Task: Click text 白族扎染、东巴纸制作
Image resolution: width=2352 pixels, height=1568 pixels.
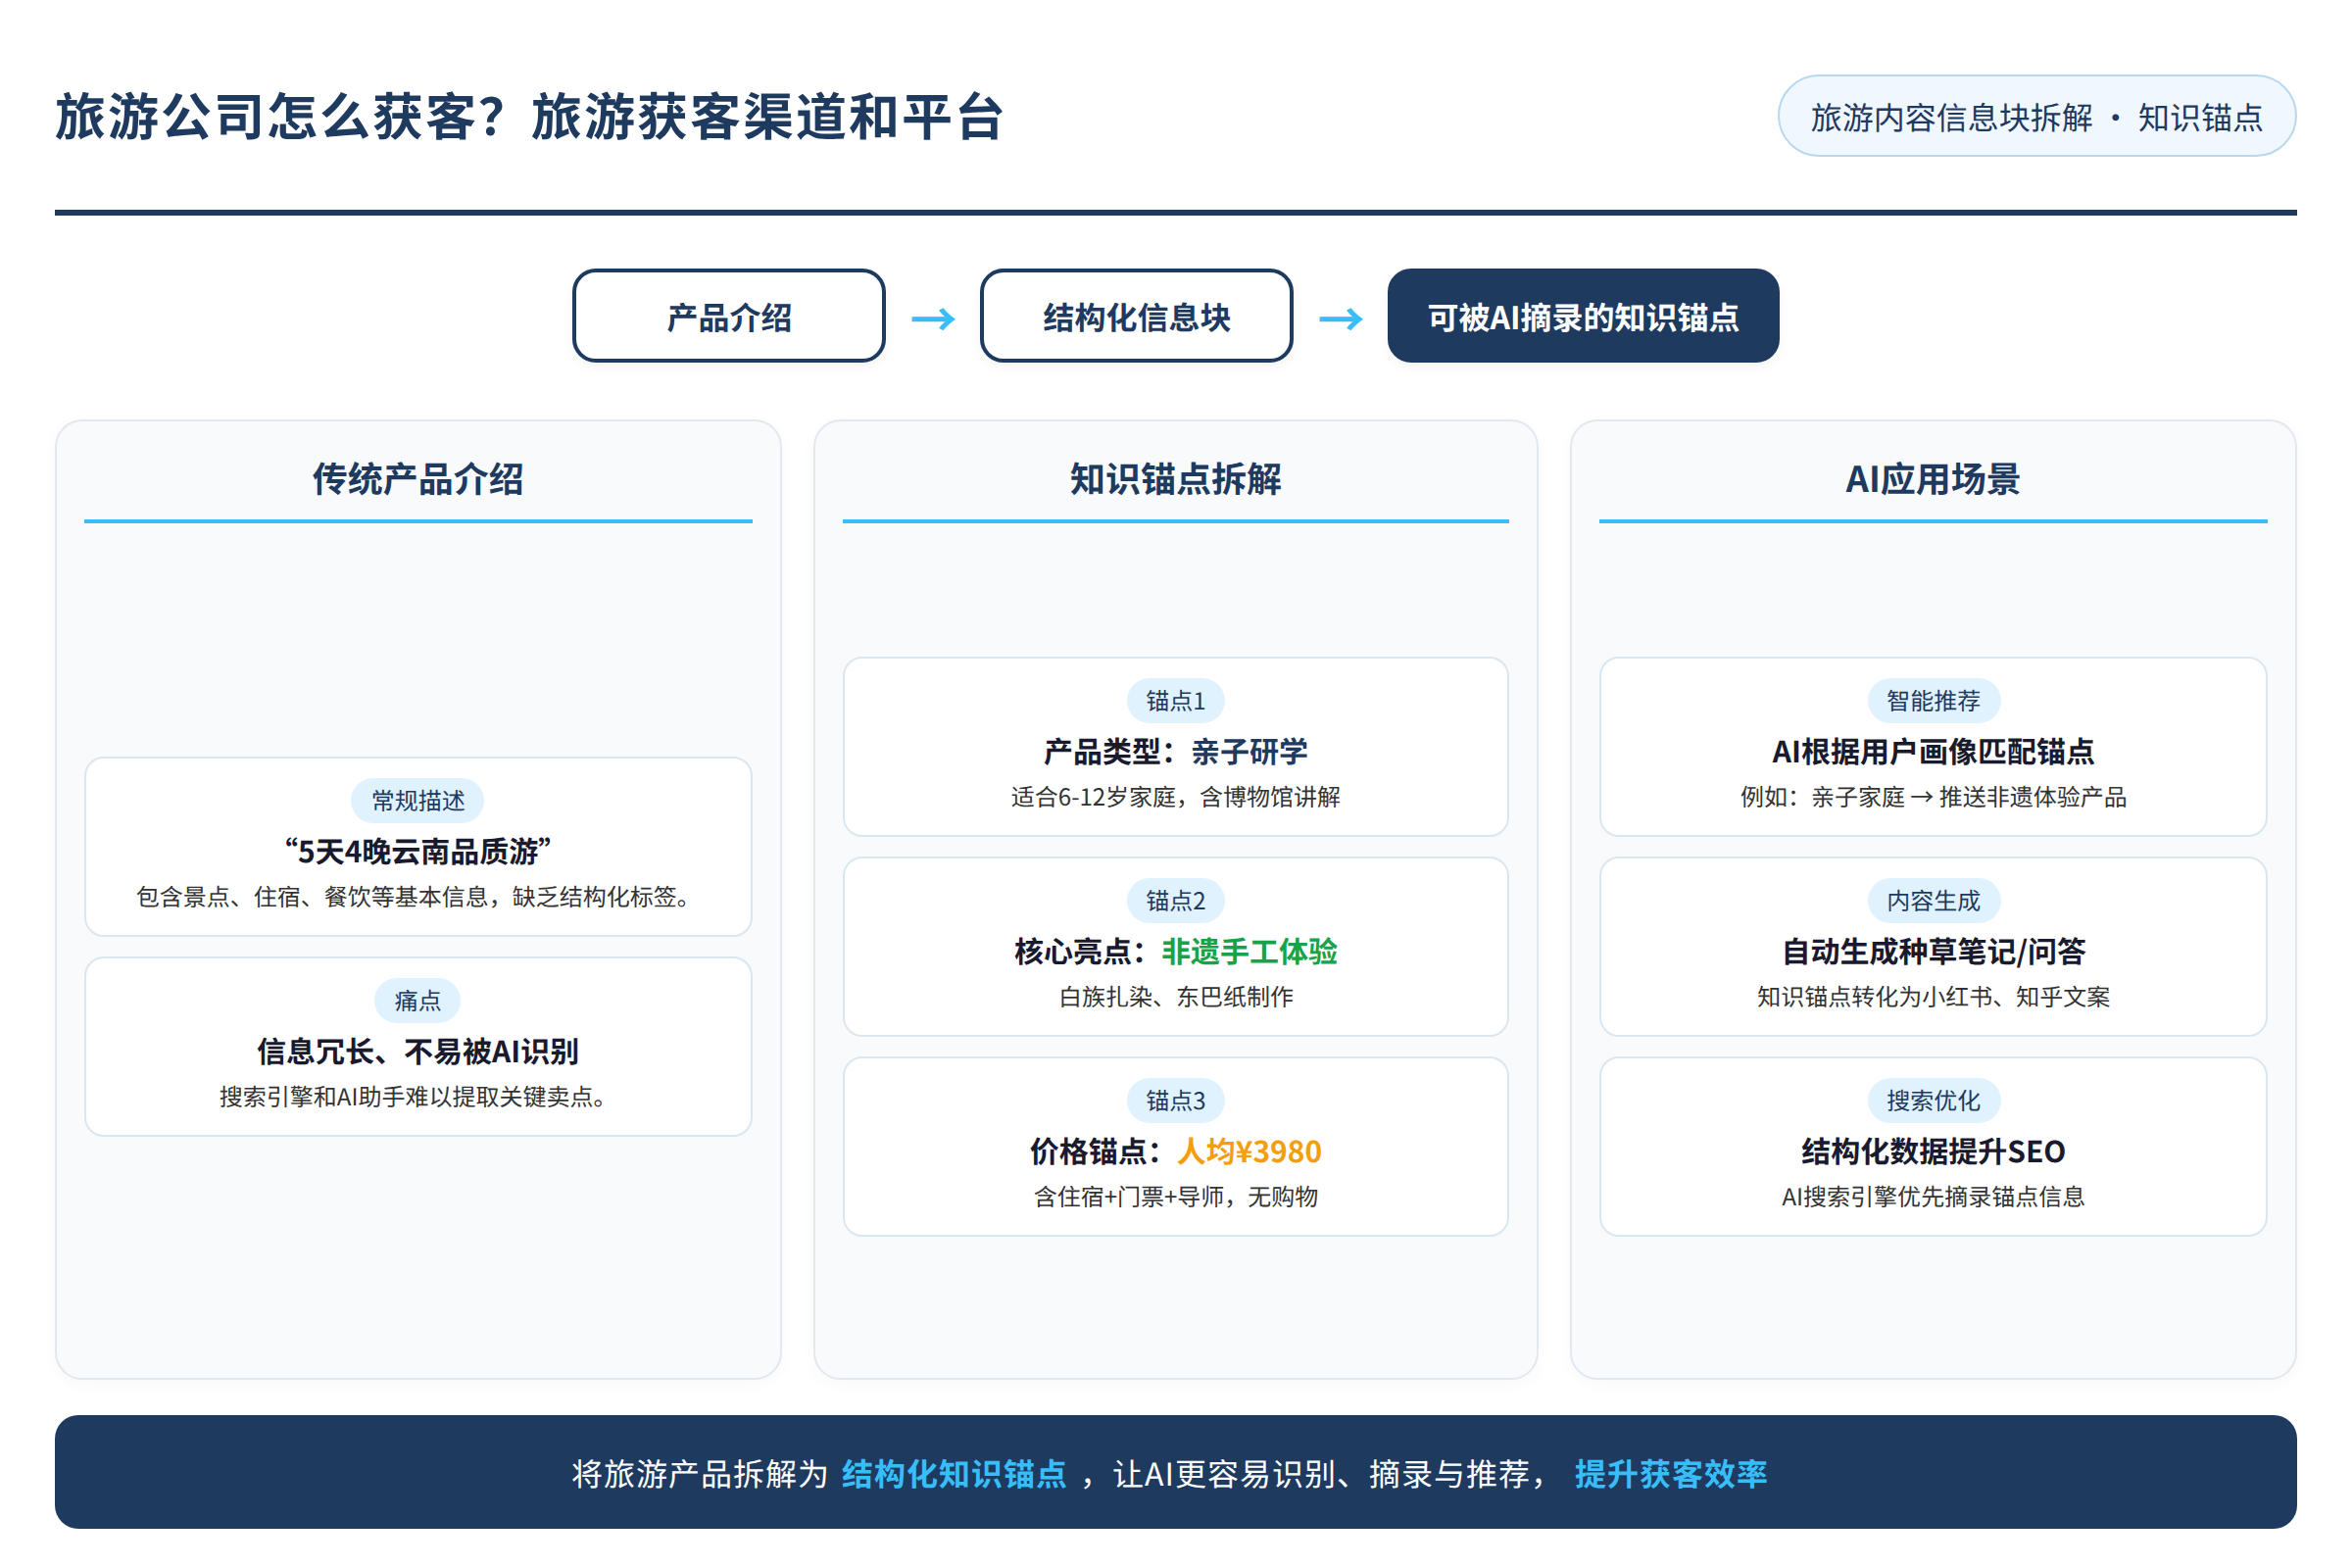Action: (1176, 997)
